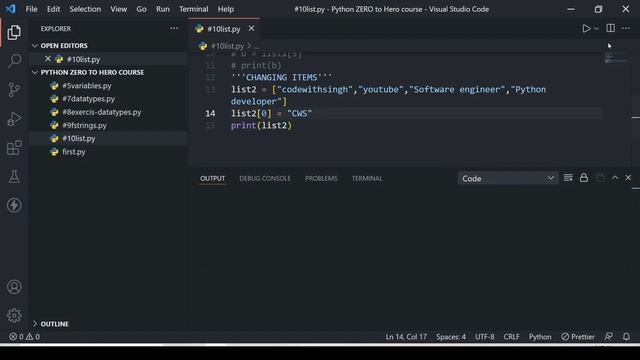Switch to the Problems tab
This screenshot has height=360, width=640.
(x=321, y=178)
